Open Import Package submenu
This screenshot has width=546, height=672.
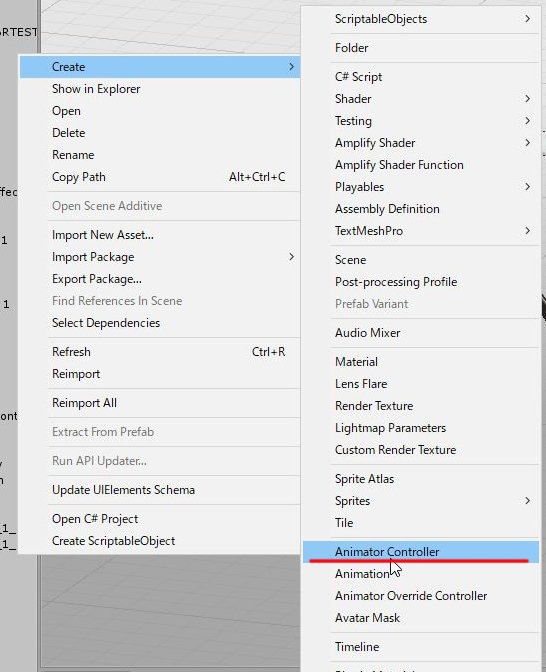[160, 257]
